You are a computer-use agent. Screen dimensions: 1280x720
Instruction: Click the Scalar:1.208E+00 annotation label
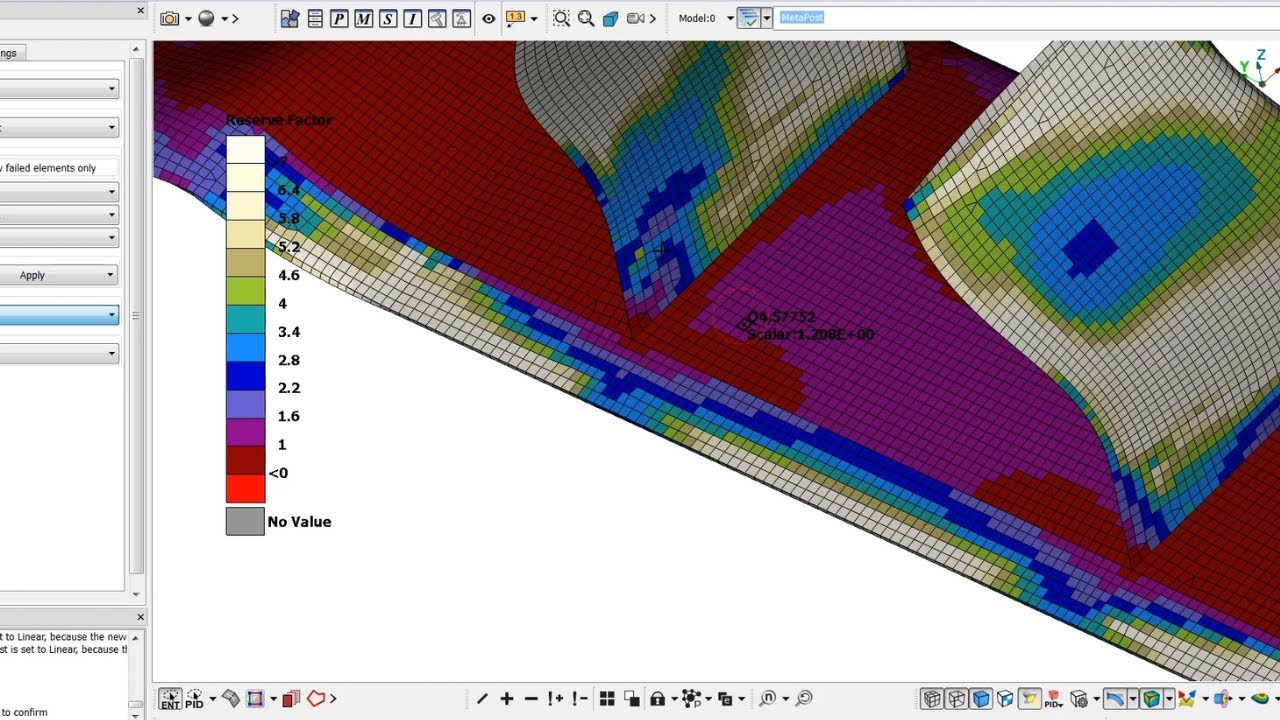click(810, 334)
